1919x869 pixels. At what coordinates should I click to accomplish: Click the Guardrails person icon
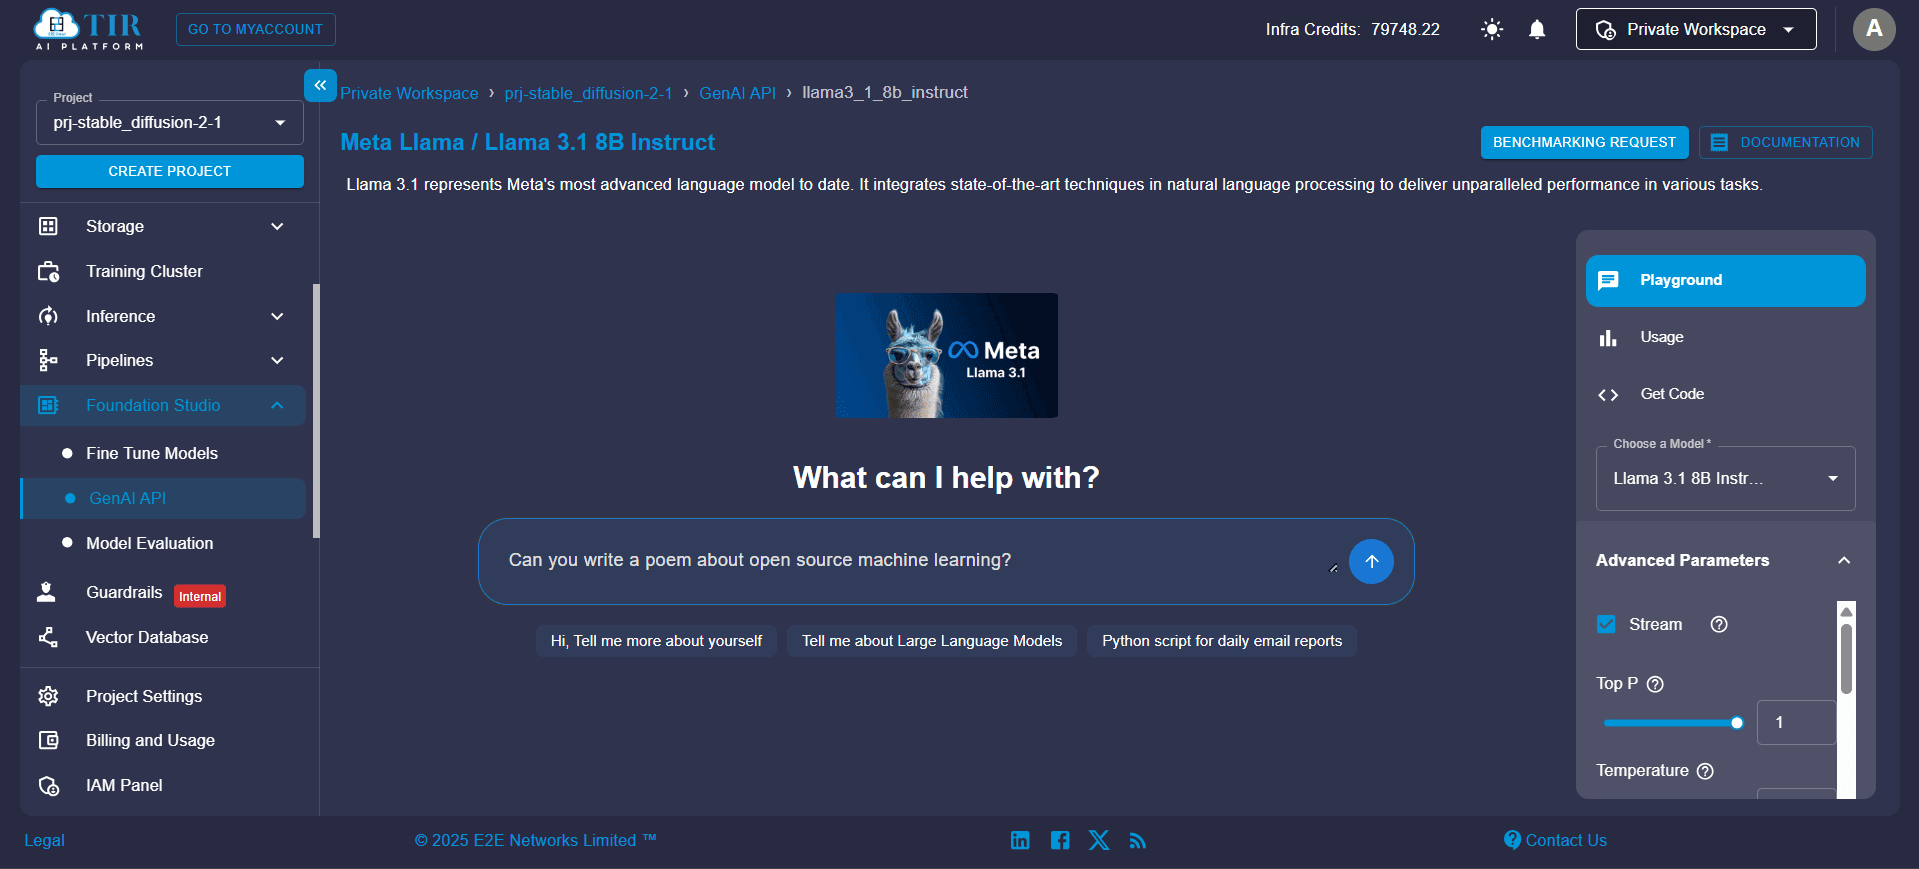[x=46, y=592]
